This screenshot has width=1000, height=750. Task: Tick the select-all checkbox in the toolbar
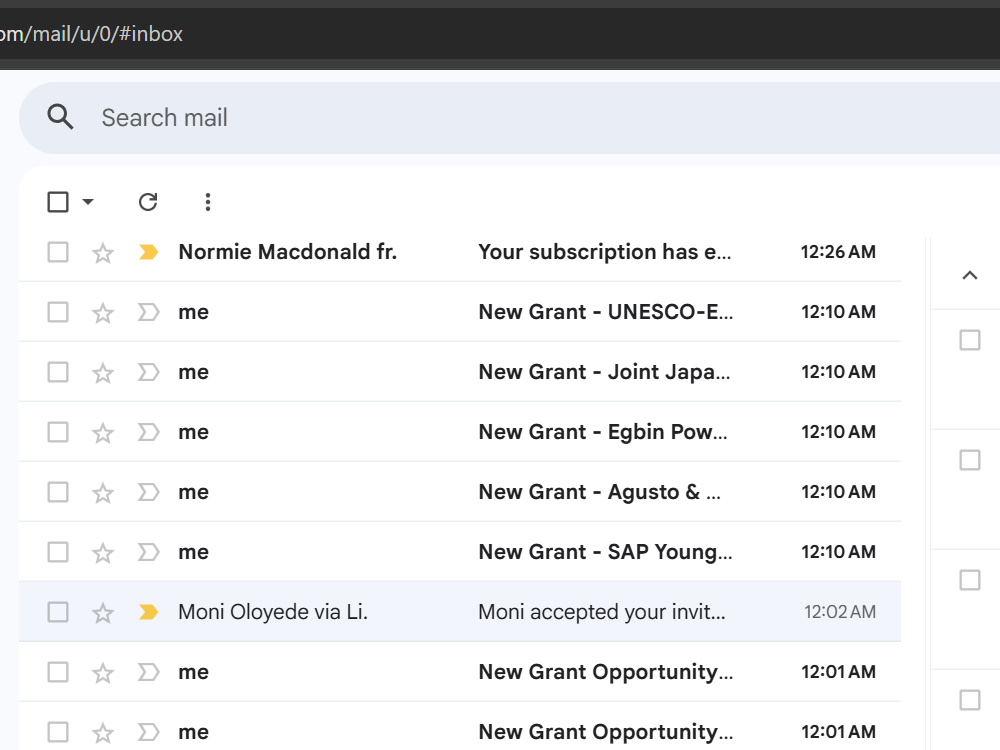click(x=58, y=202)
